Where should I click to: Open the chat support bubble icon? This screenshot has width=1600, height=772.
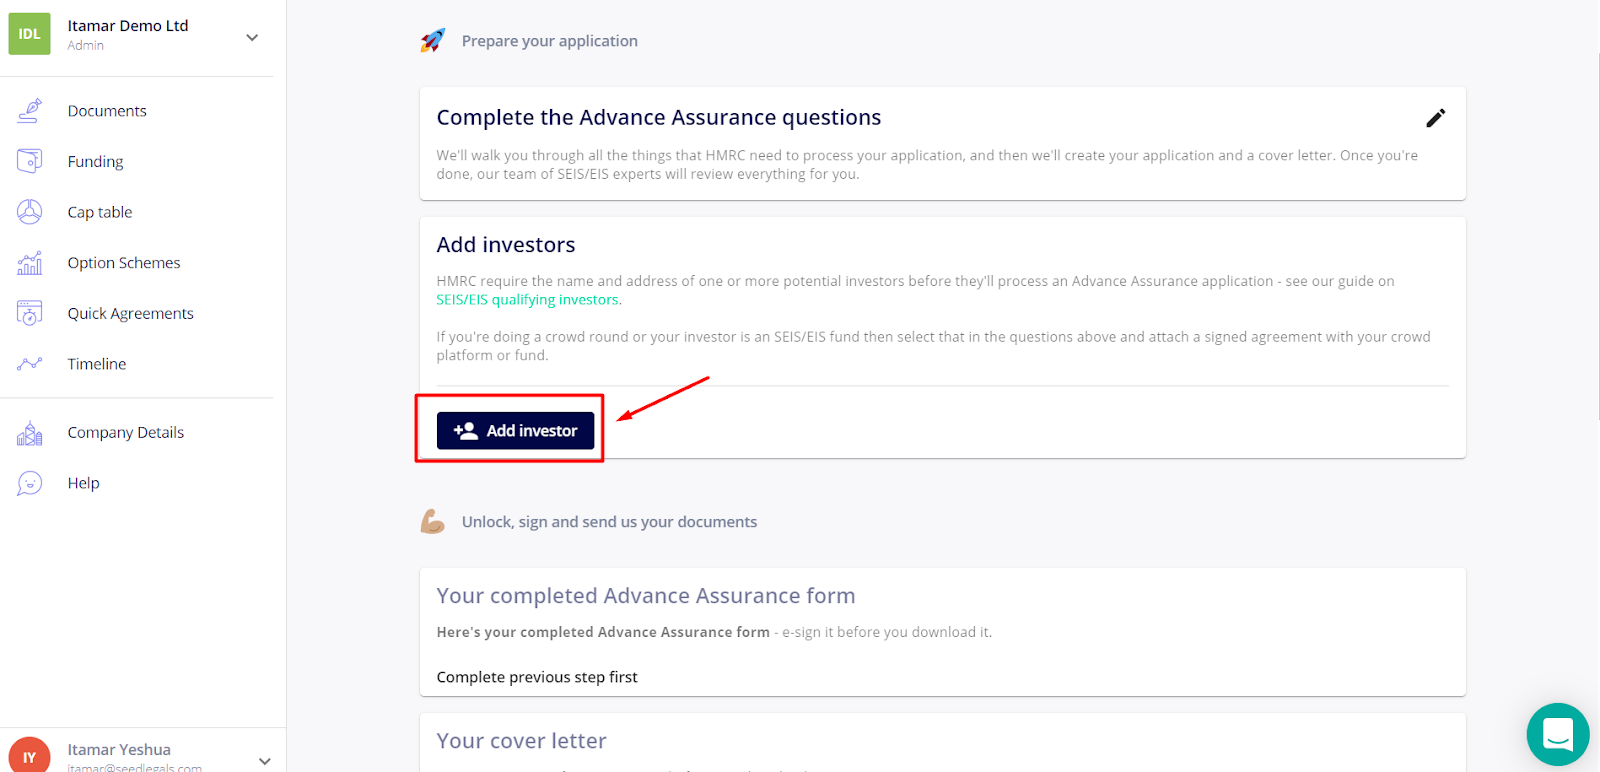click(x=1558, y=735)
